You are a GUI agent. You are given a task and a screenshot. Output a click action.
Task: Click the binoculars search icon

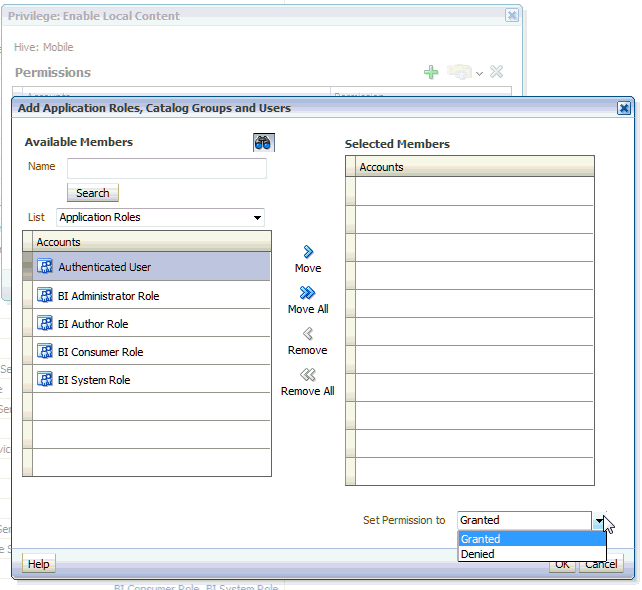[263, 142]
